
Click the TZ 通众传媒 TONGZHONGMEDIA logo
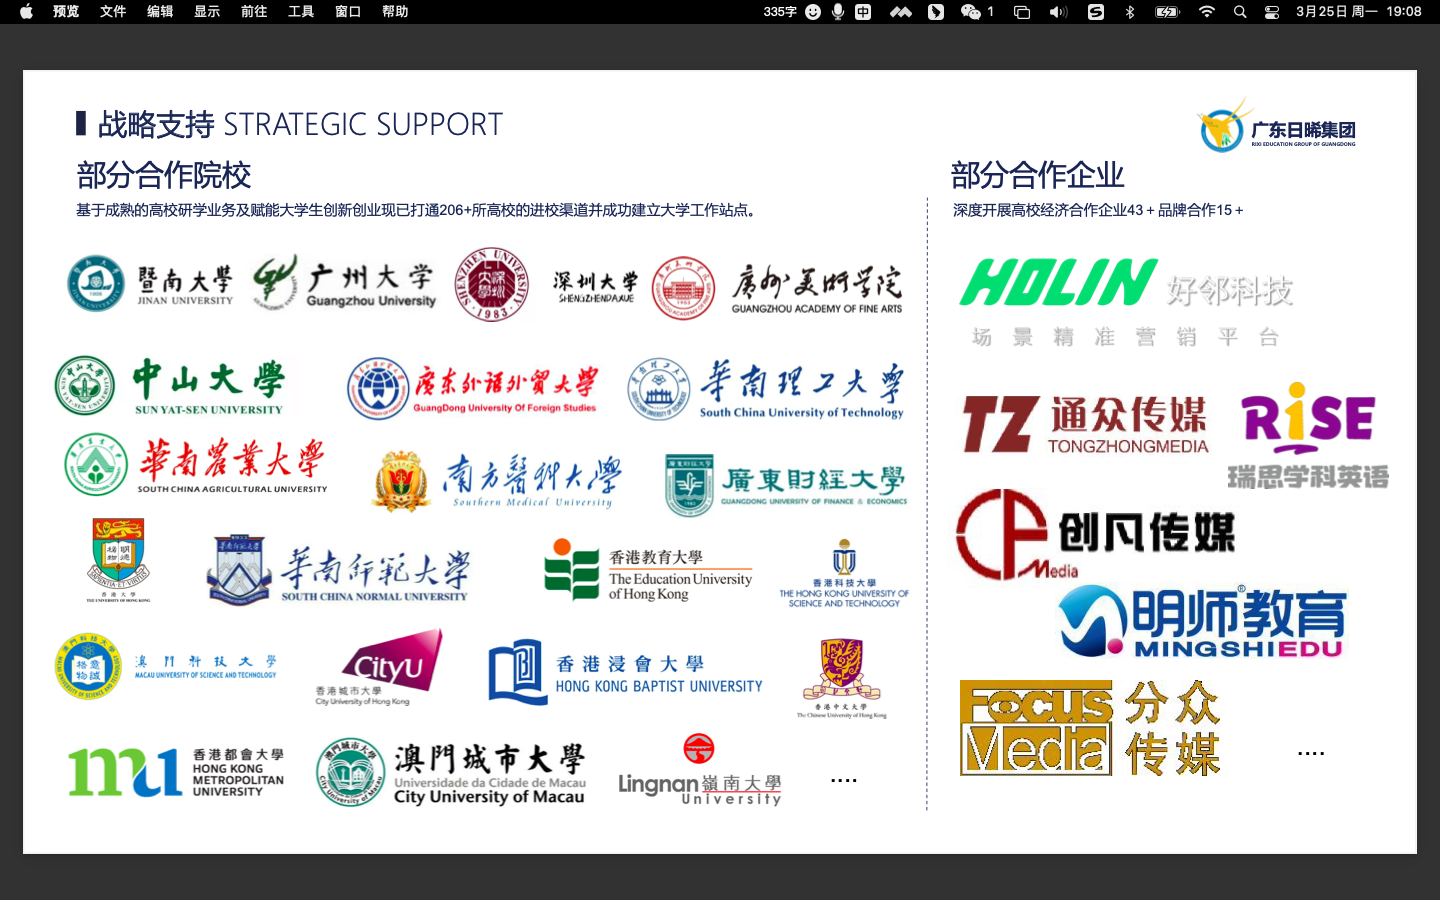click(1086, 424)
